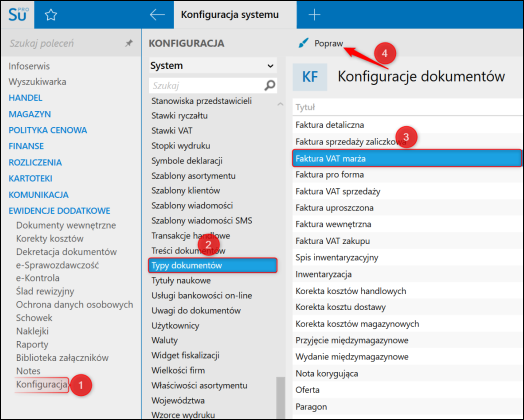
Task: Open e-Kontrola
Action: click(38, 278)
